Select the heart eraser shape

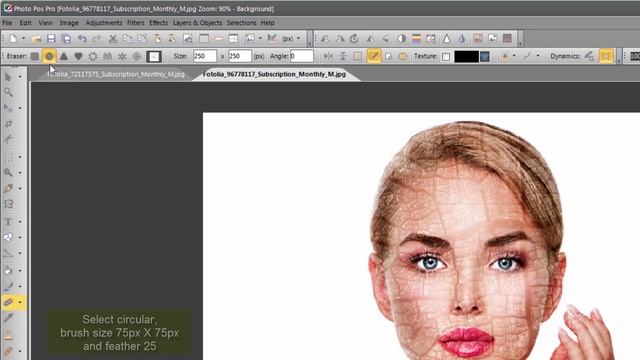[x=78, y=56]
